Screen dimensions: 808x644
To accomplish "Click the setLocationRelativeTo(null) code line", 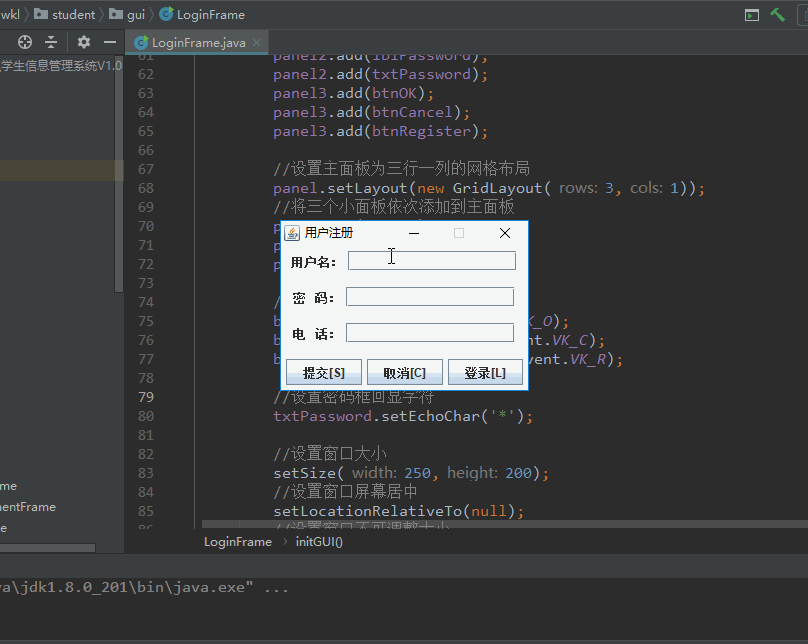I will (x=398, y=511).
